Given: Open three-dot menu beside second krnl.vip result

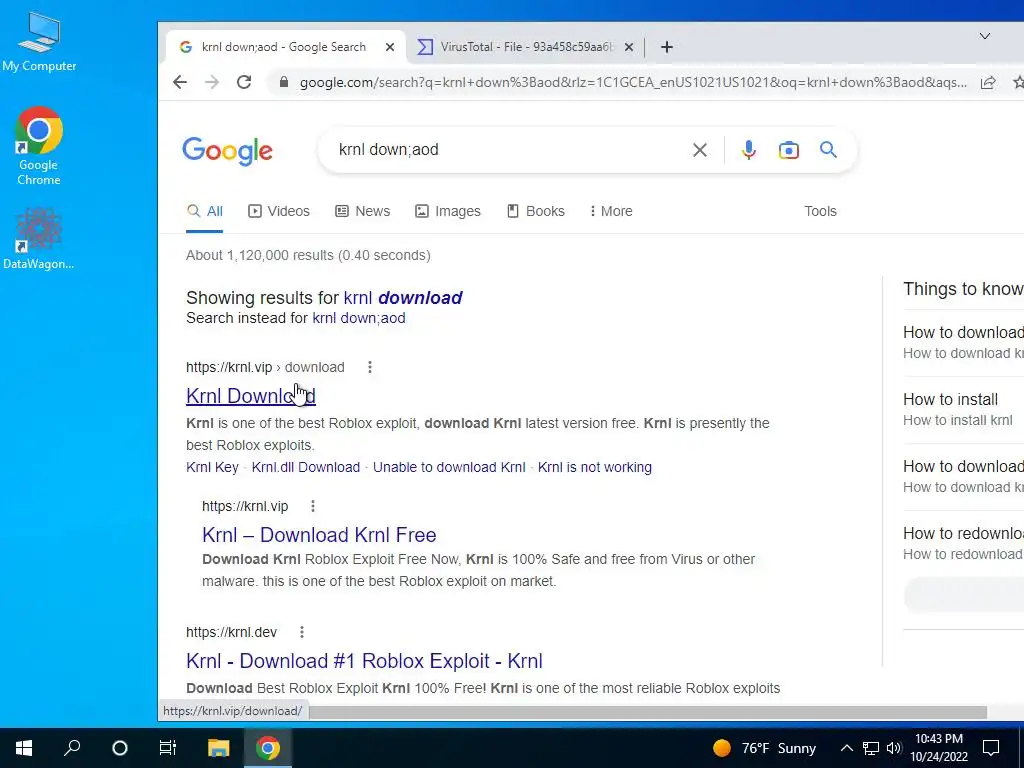Looking at the screenshot, I should [x=313, y=506].
